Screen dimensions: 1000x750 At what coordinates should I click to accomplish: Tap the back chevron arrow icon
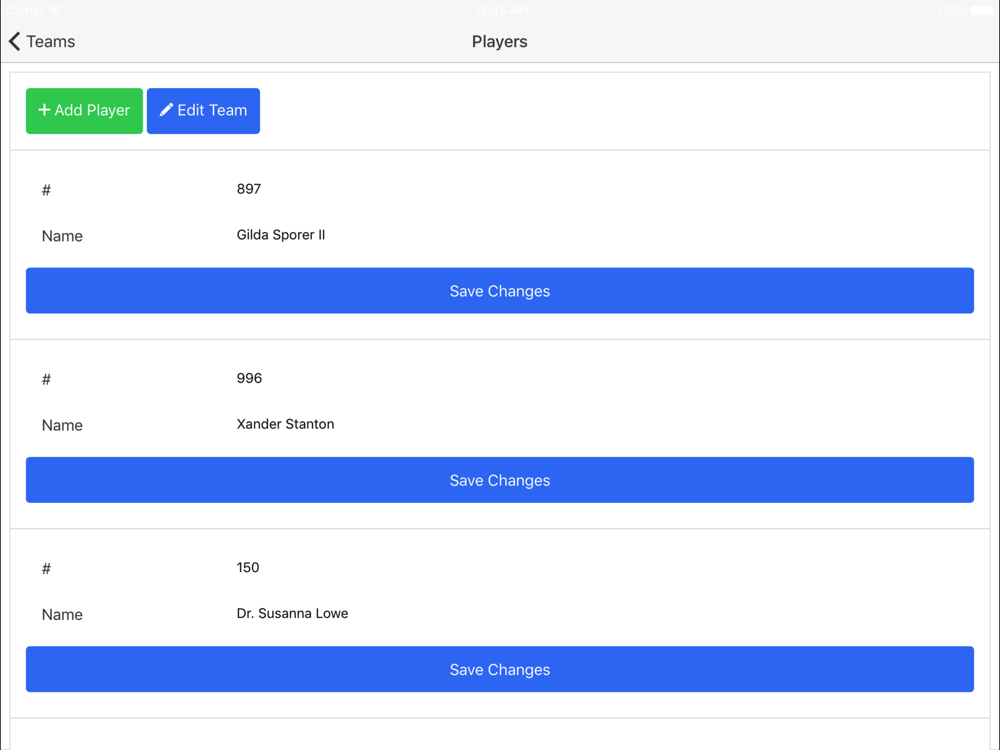(15, 41)
